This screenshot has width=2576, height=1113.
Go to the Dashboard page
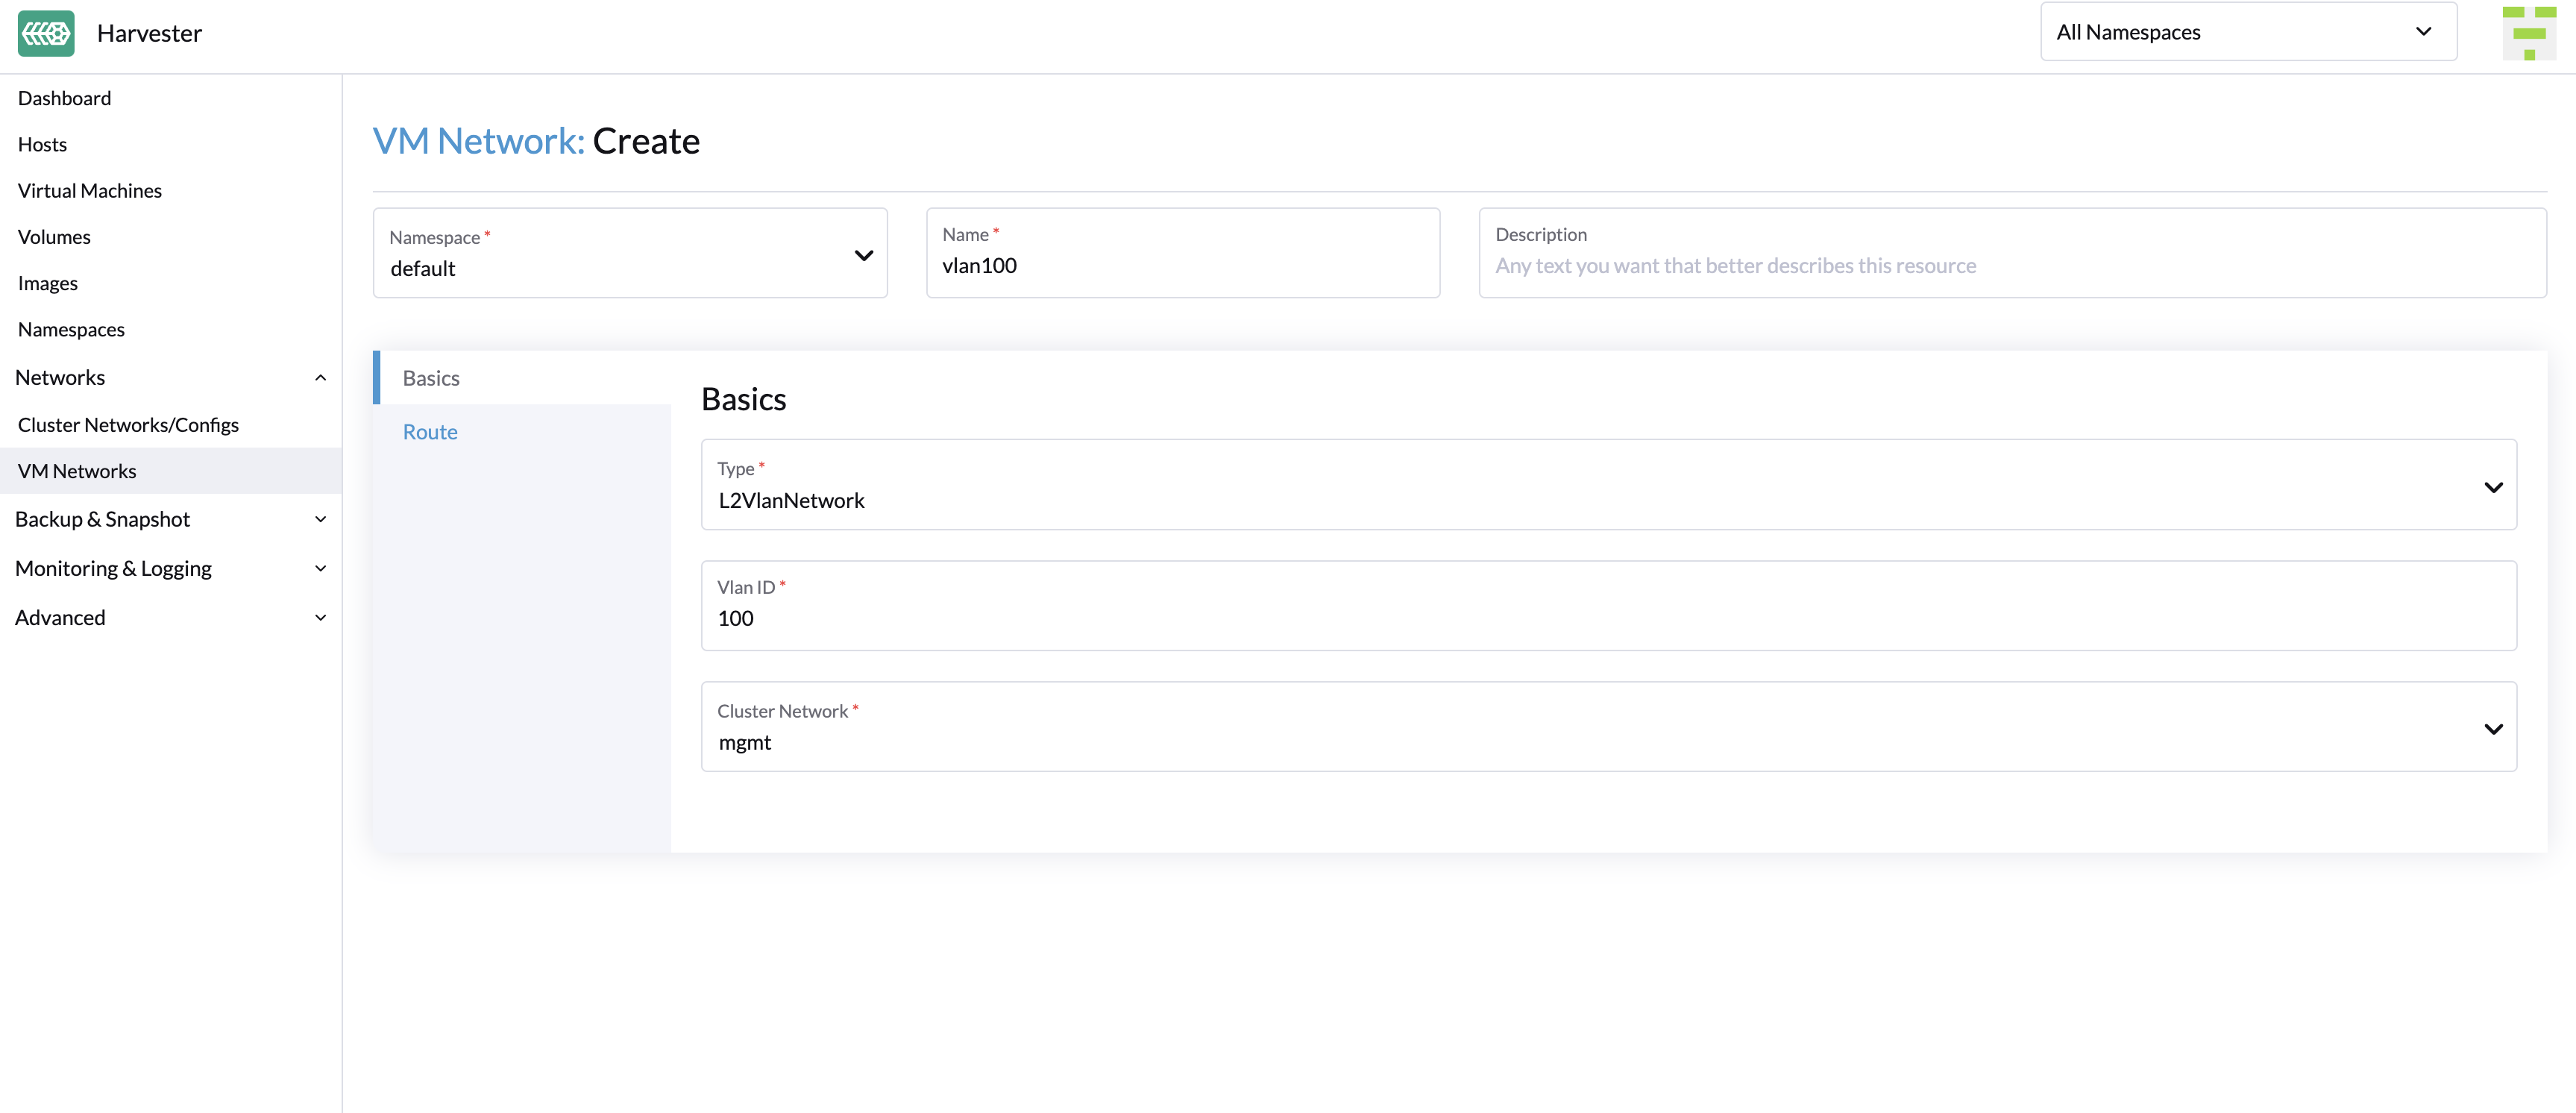pos(64,97)
